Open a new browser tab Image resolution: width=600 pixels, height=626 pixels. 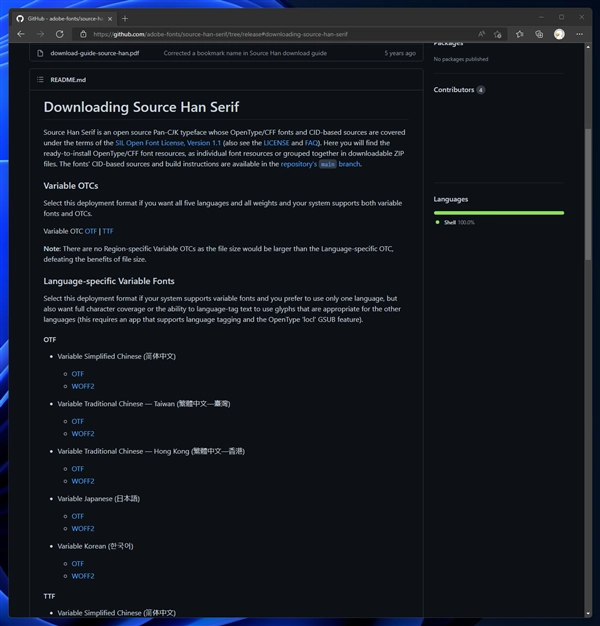(125, 18)
